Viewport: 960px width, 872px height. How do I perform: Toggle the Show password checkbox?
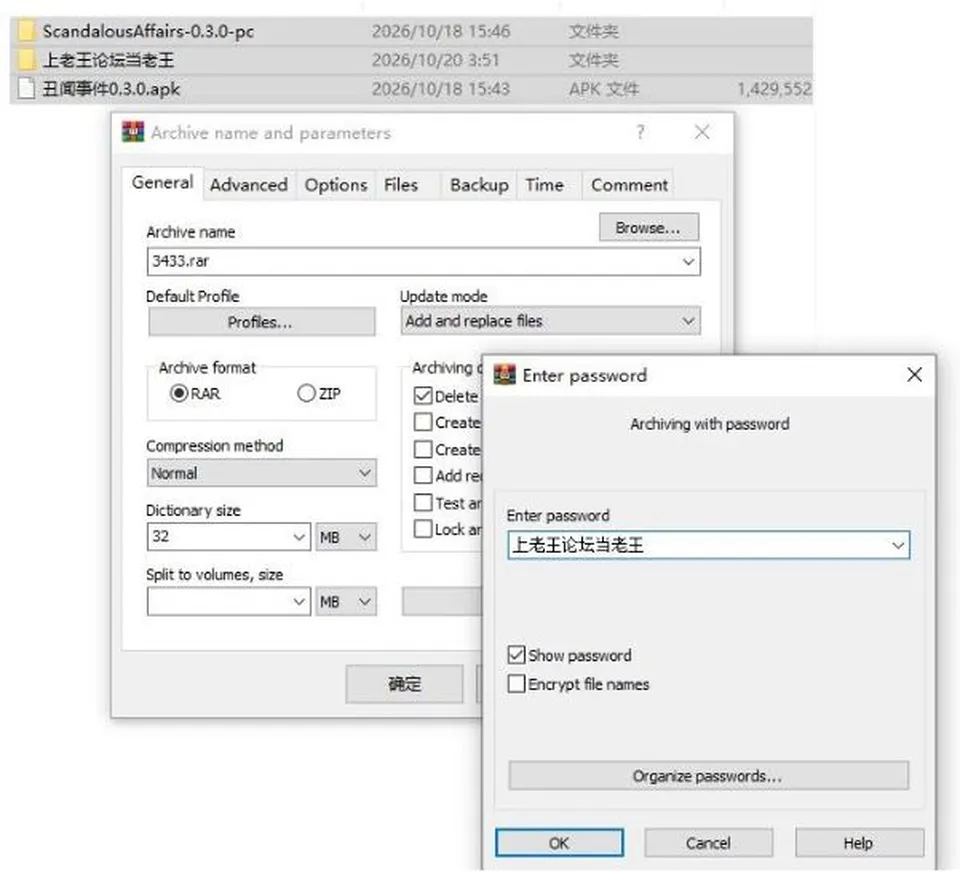516,655
